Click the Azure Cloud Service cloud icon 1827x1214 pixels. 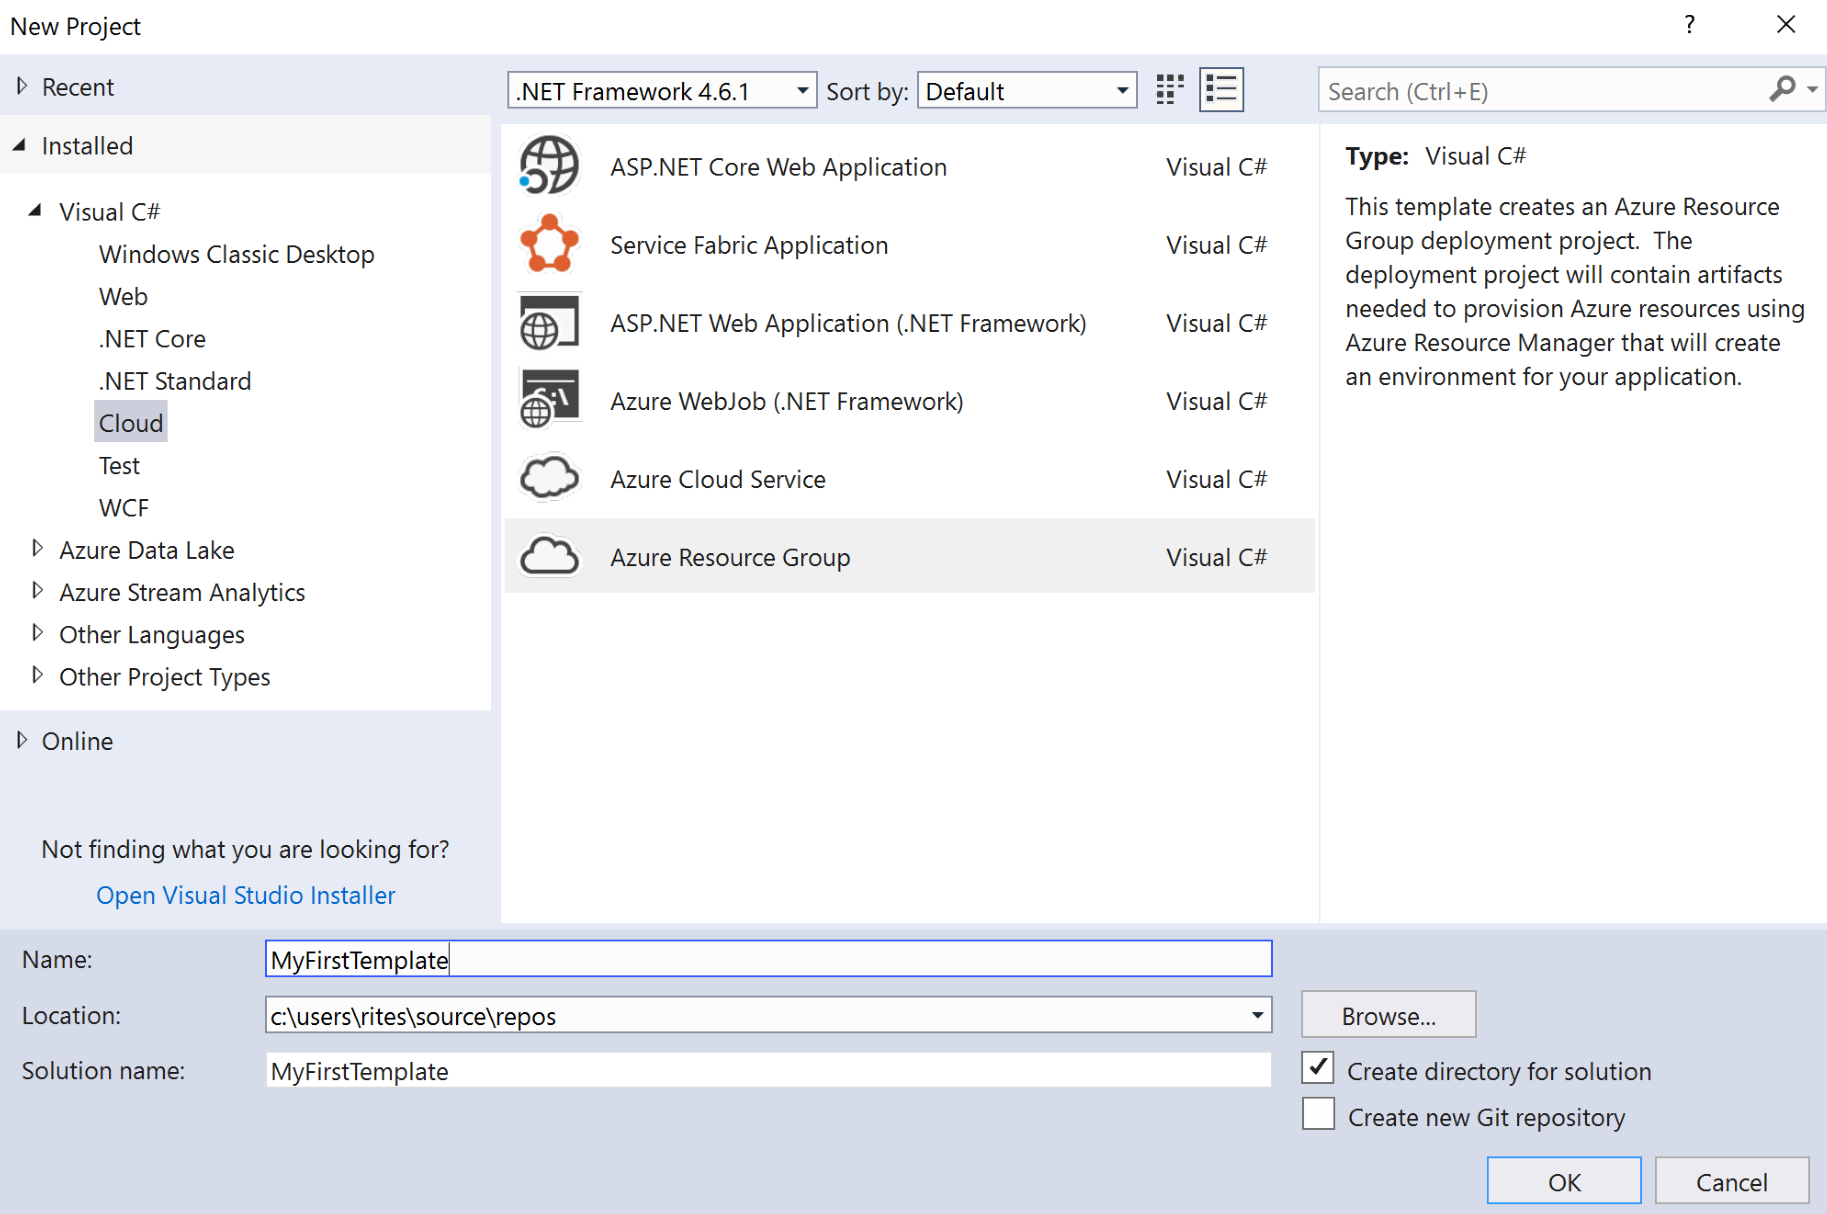[x=549, y=478]
